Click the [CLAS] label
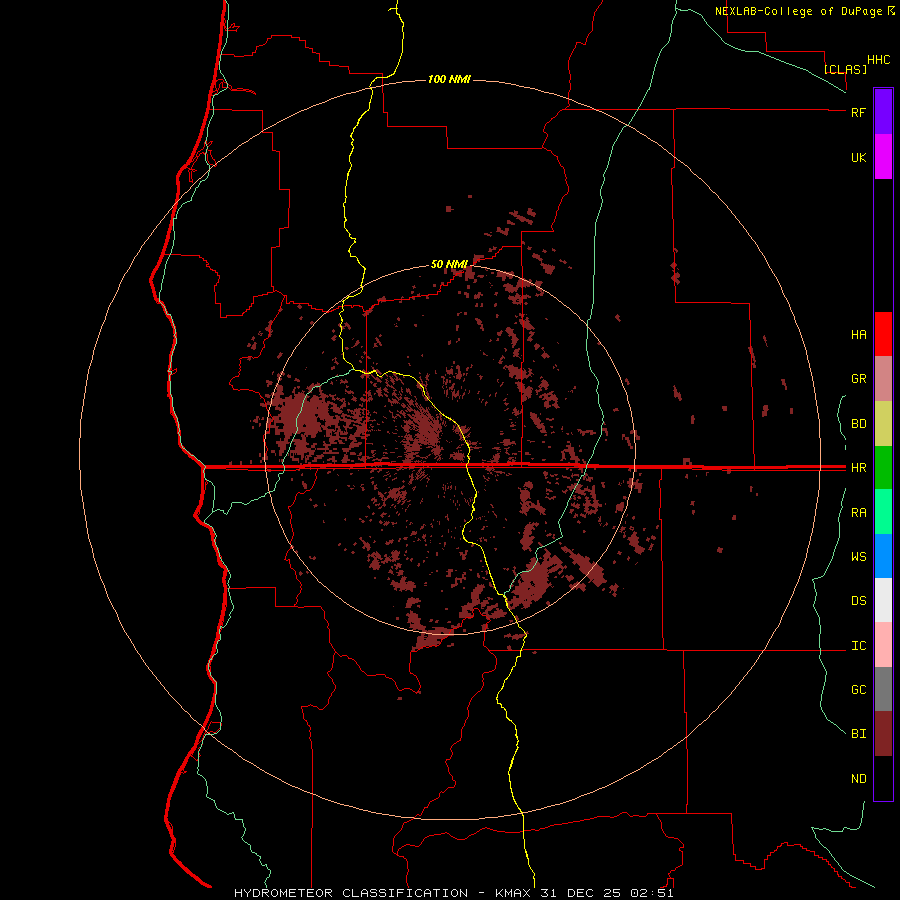 click(845, 69)
